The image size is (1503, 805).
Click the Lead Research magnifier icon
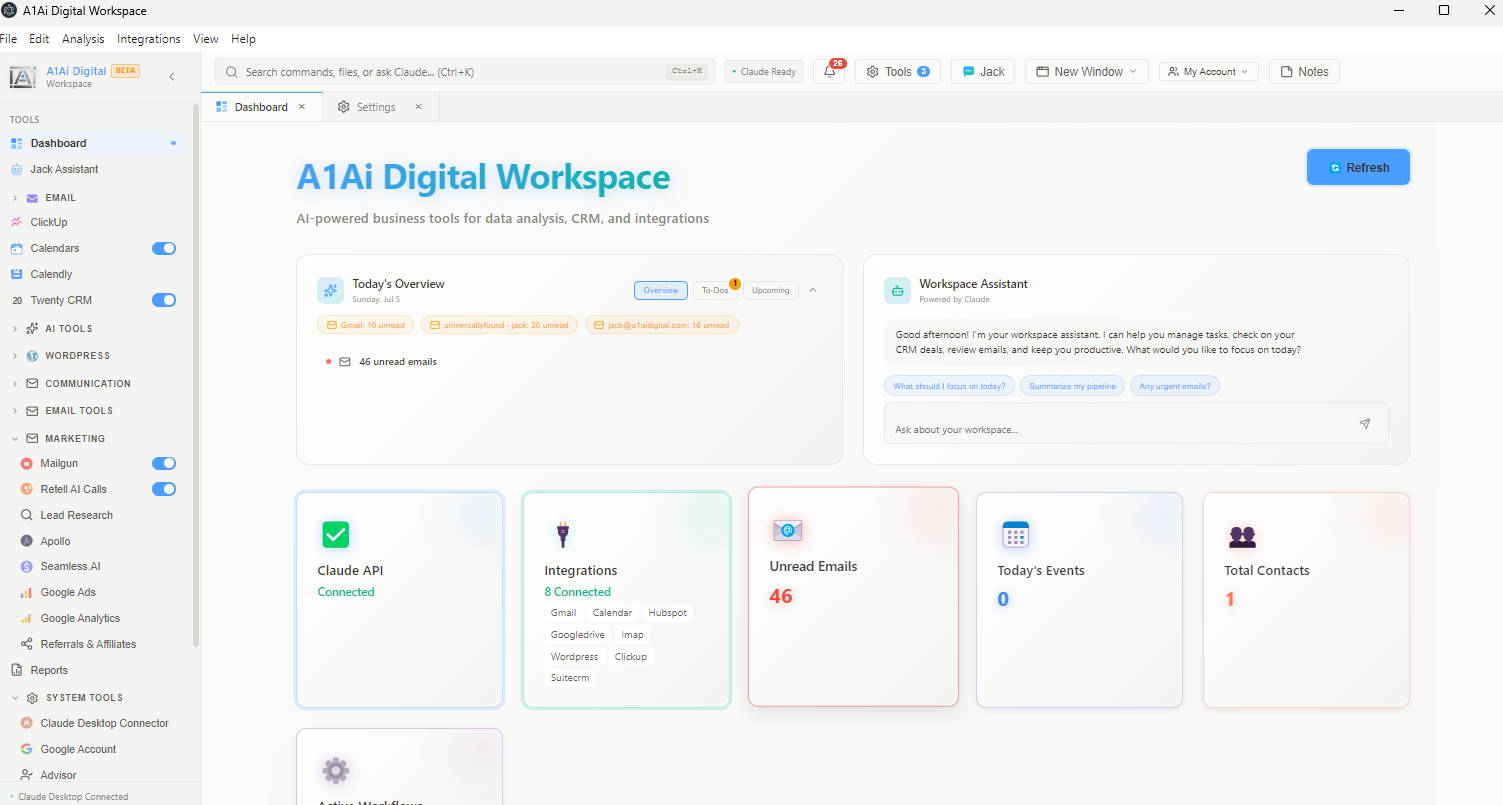27,515
